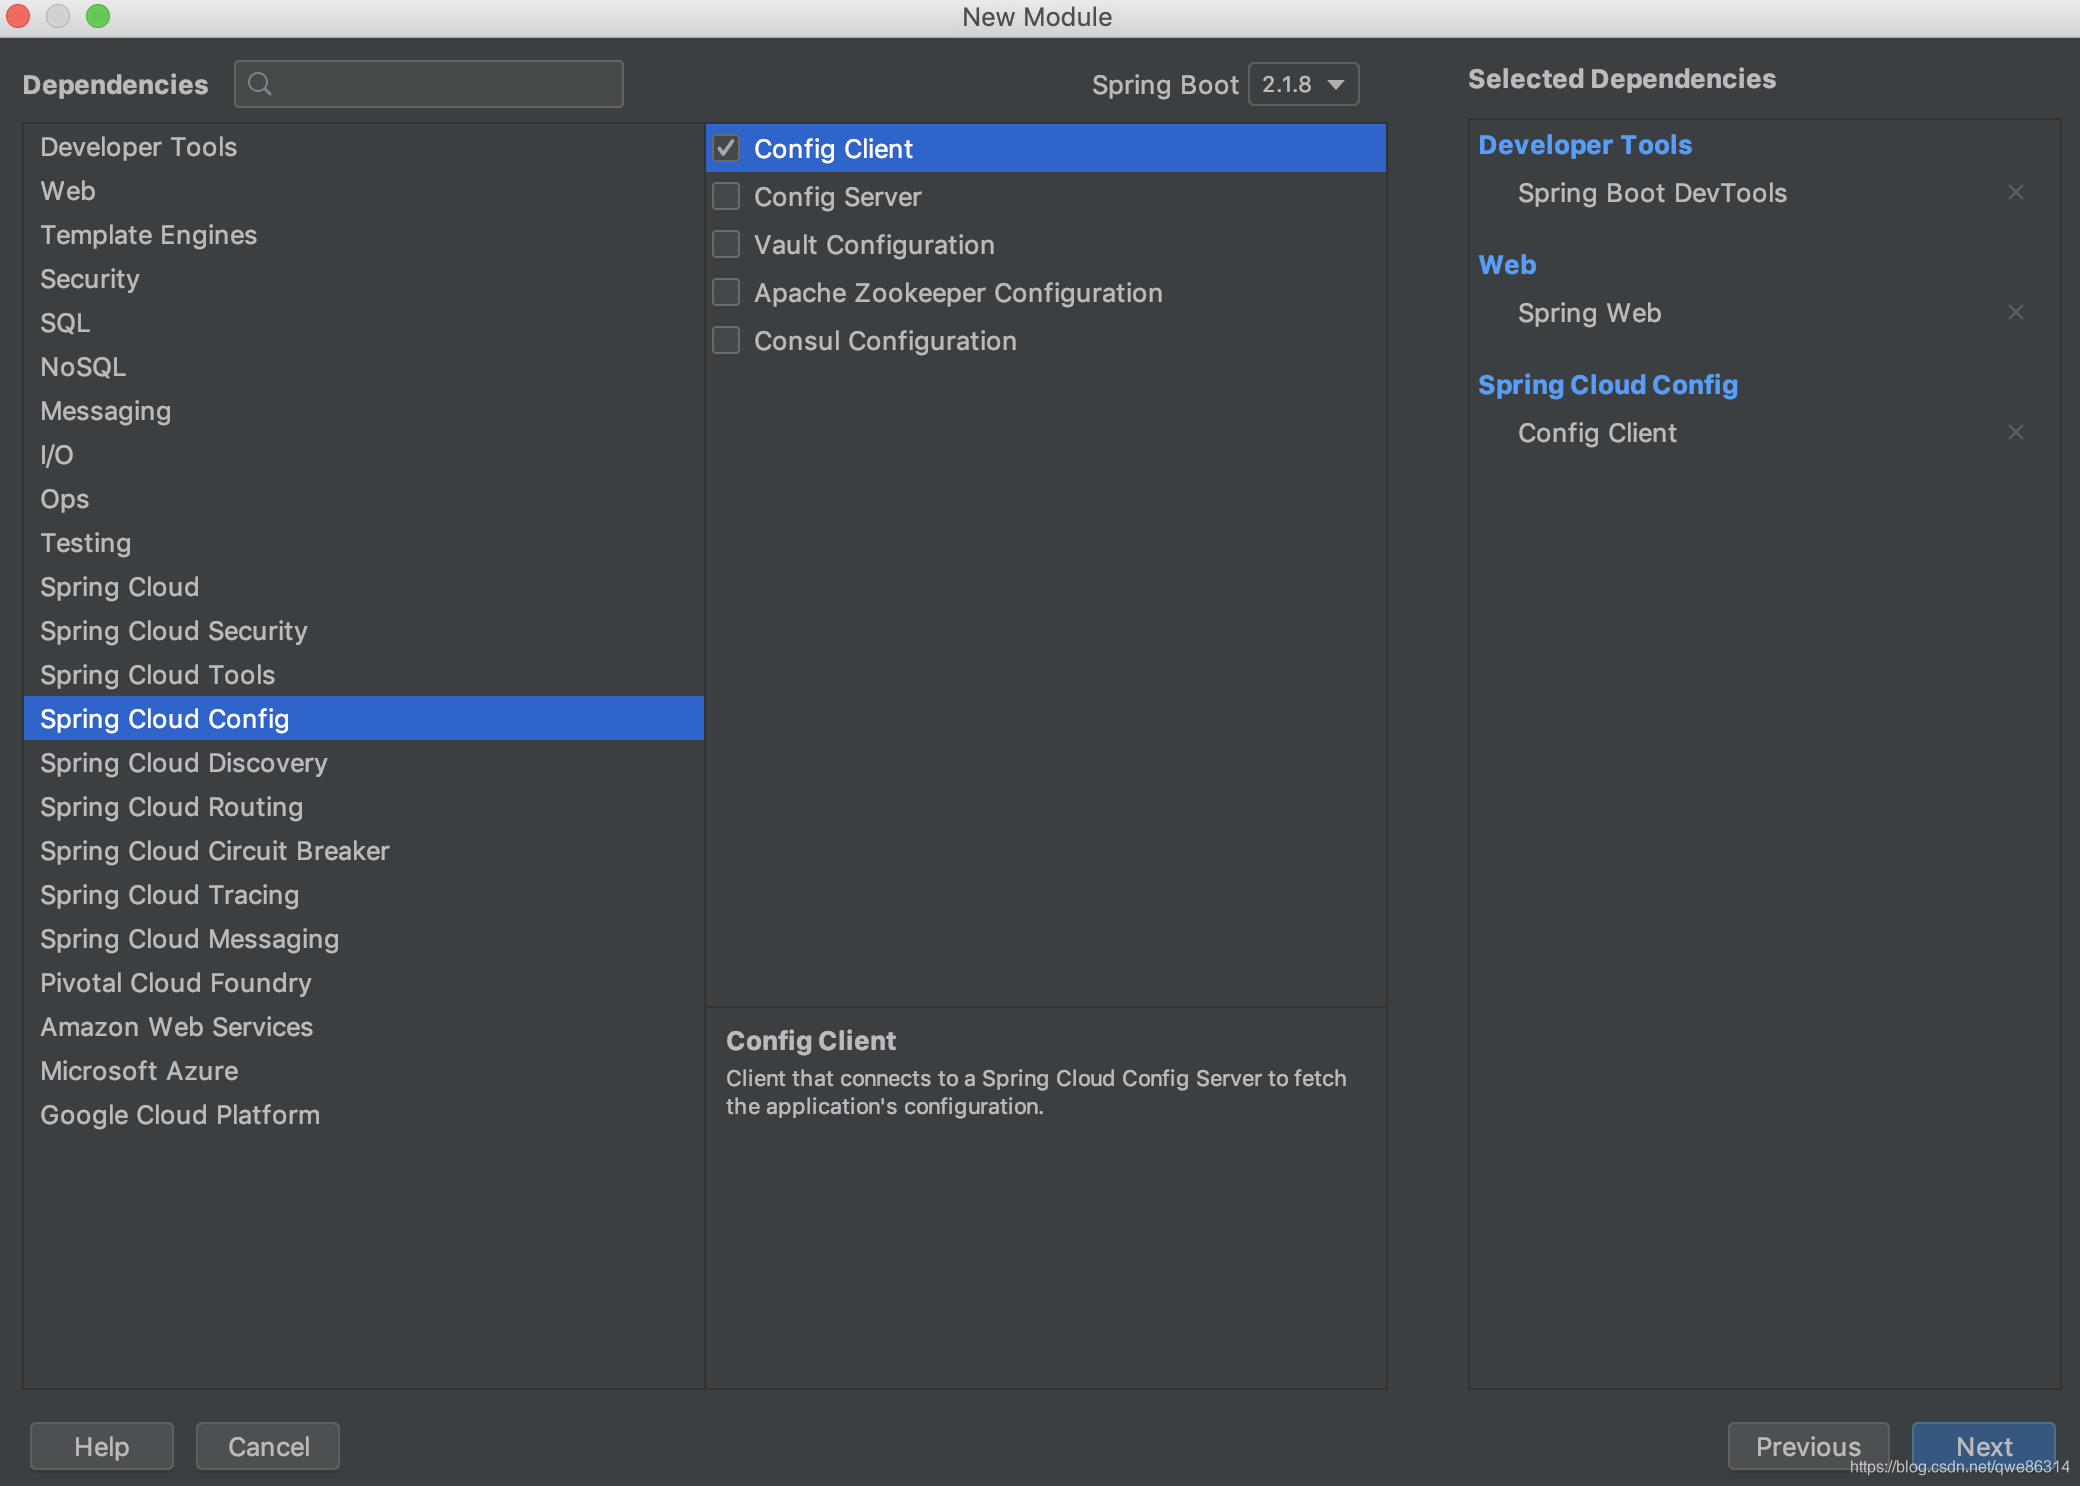Screen dimensions: 2080x1486
Task: Select Messaging category in sidebar
Action: [106, 410]
